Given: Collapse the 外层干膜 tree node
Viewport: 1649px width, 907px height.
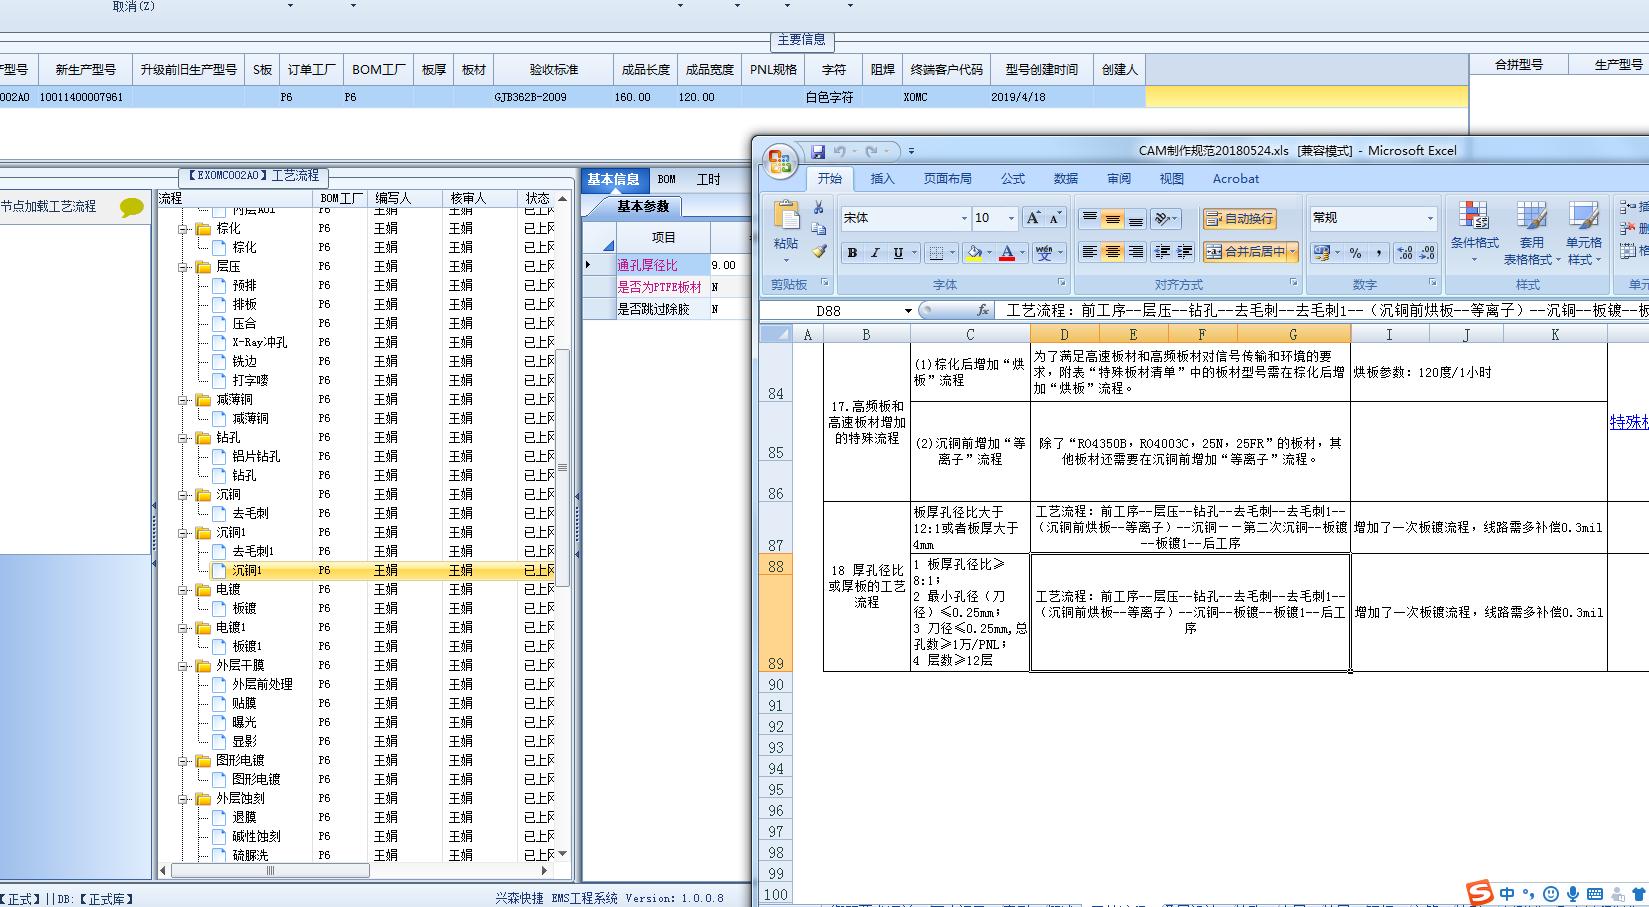Looking at the screenshot, I should pyautogui.click(x=184, y=666).
